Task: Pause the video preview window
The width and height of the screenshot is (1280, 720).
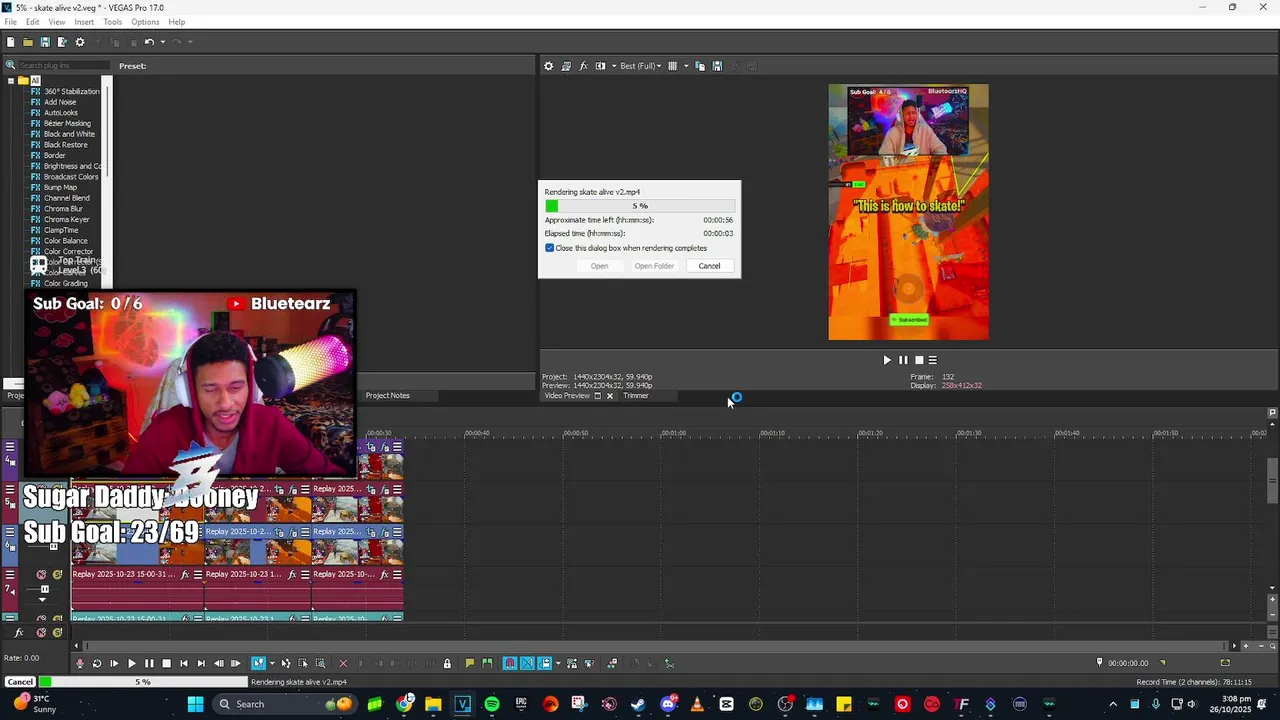Action: (903, 360)
